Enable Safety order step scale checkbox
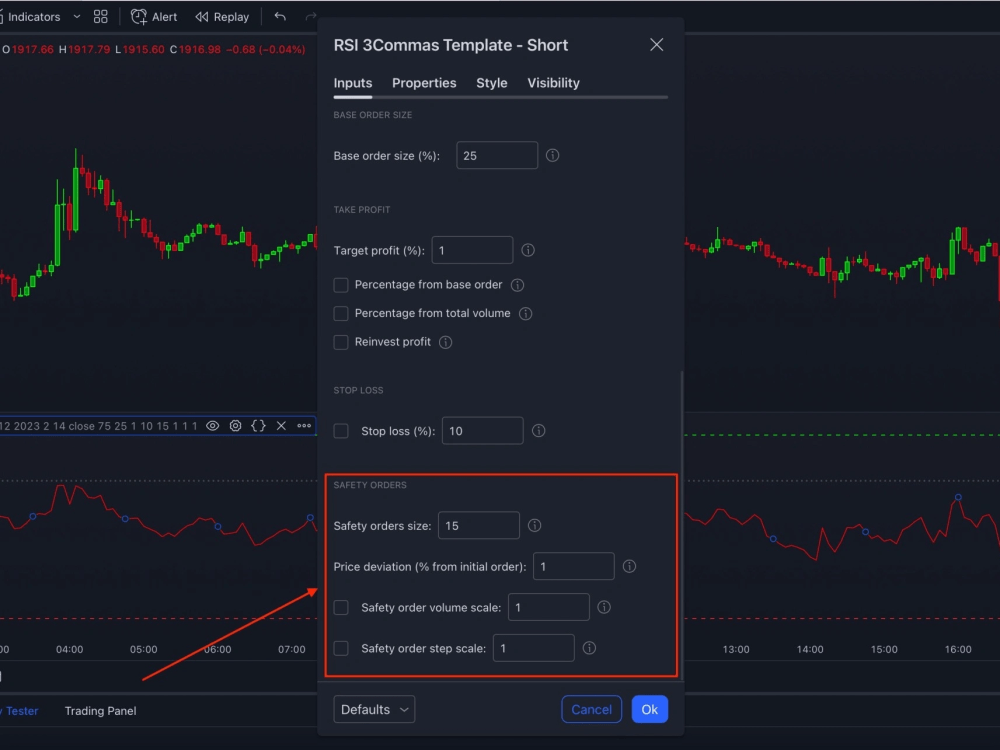Screen dimensions: 1000x750 pos(341,648)
